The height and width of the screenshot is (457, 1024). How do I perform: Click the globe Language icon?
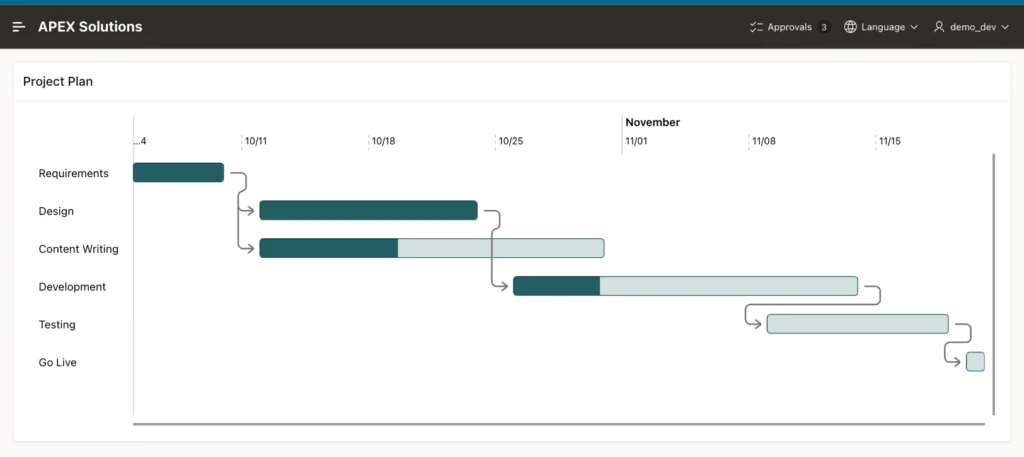[x=850, y=27]
